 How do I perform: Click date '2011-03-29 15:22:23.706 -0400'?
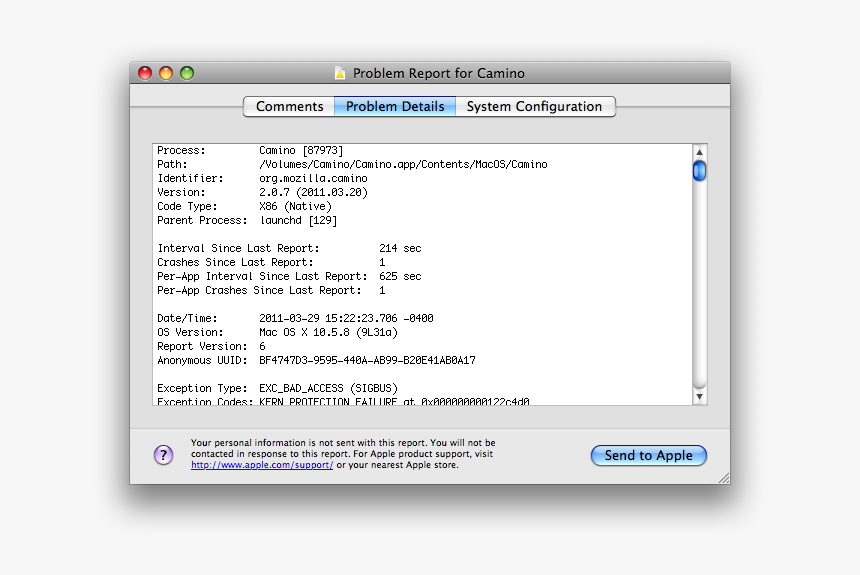tap(346, 318)
